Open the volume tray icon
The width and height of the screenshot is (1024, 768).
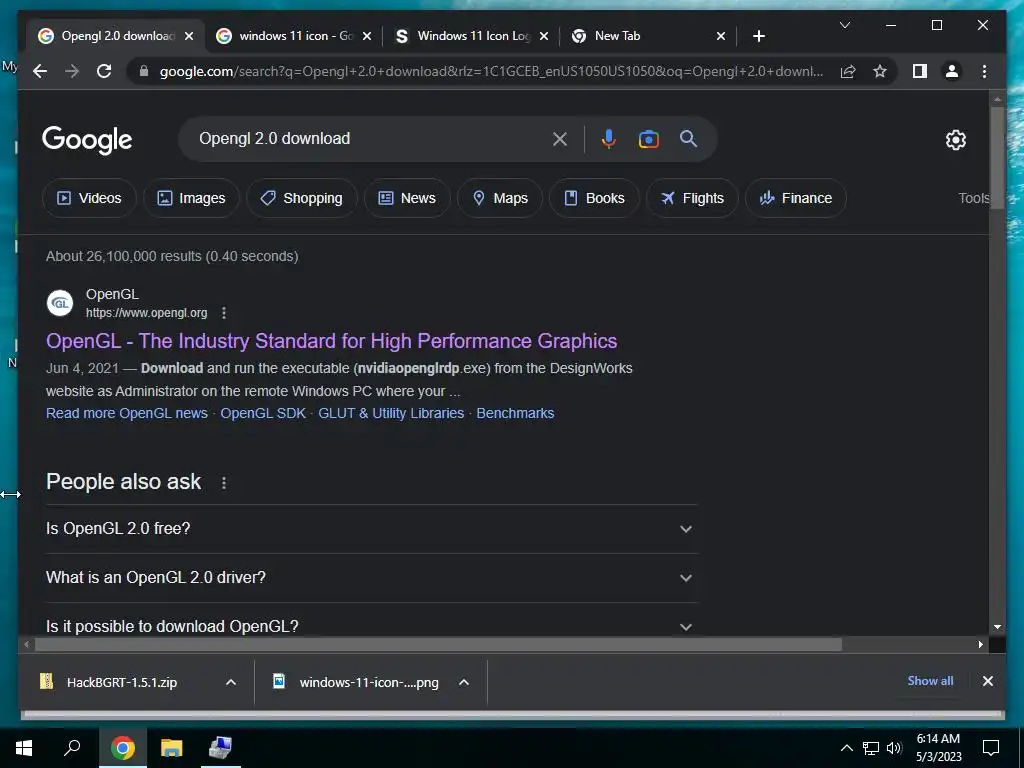[x=894, y=748]
